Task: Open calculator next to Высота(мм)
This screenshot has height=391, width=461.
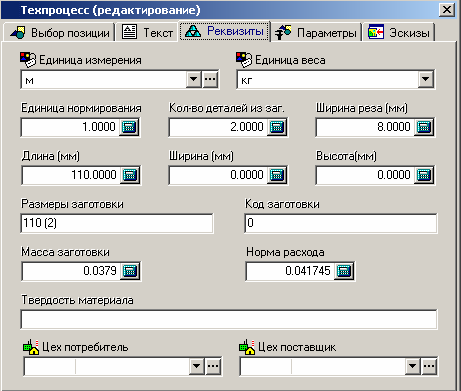Action: (x=424, y=175)
